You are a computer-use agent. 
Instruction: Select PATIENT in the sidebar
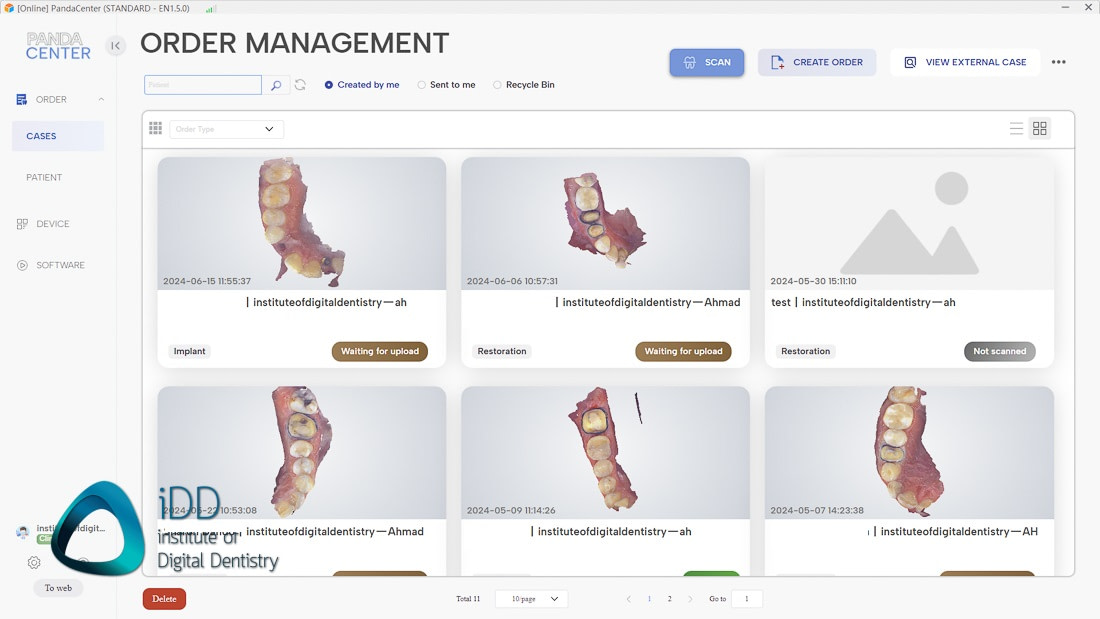[44, 177]
